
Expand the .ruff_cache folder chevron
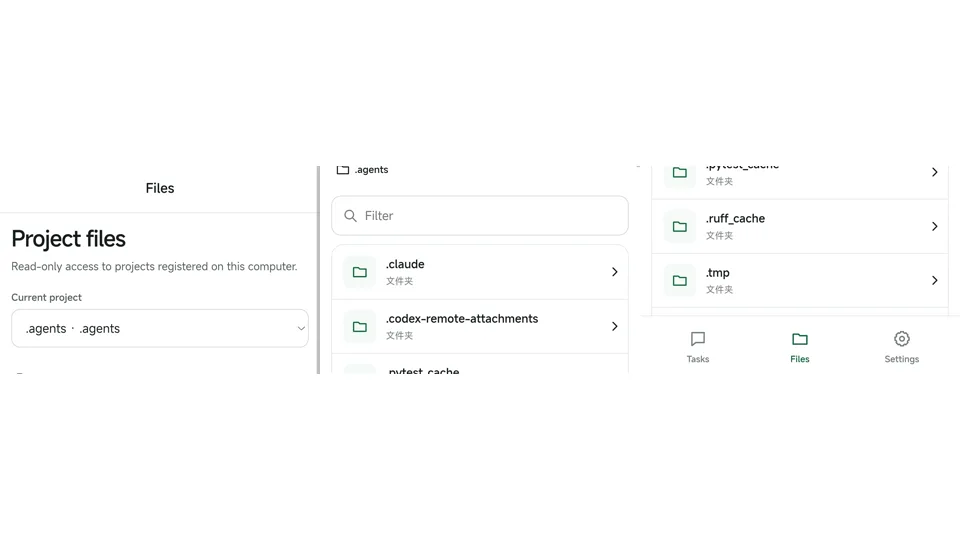934,227
